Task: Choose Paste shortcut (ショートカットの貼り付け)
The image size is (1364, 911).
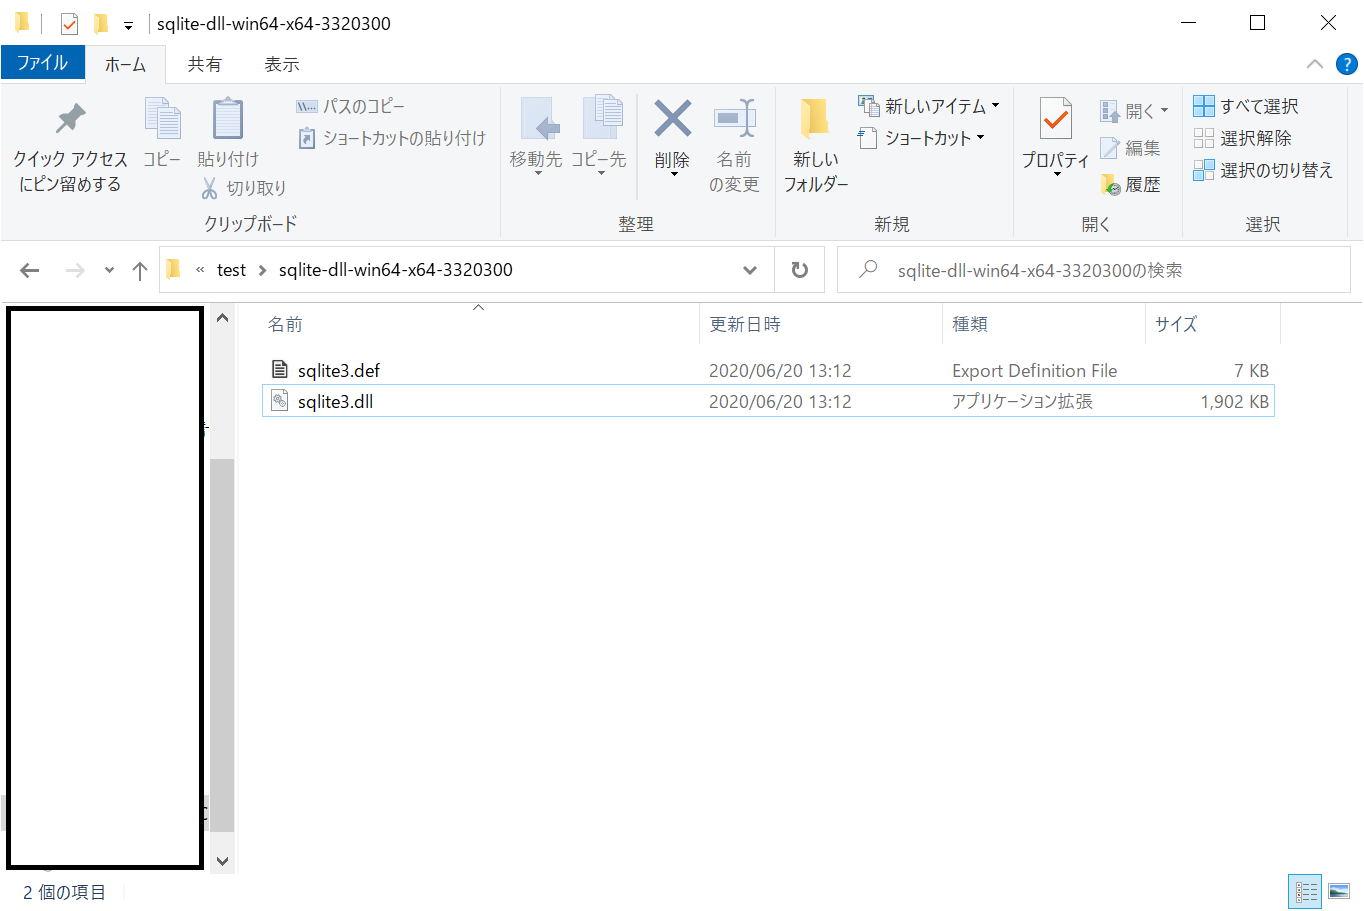Action: (392, 138)
